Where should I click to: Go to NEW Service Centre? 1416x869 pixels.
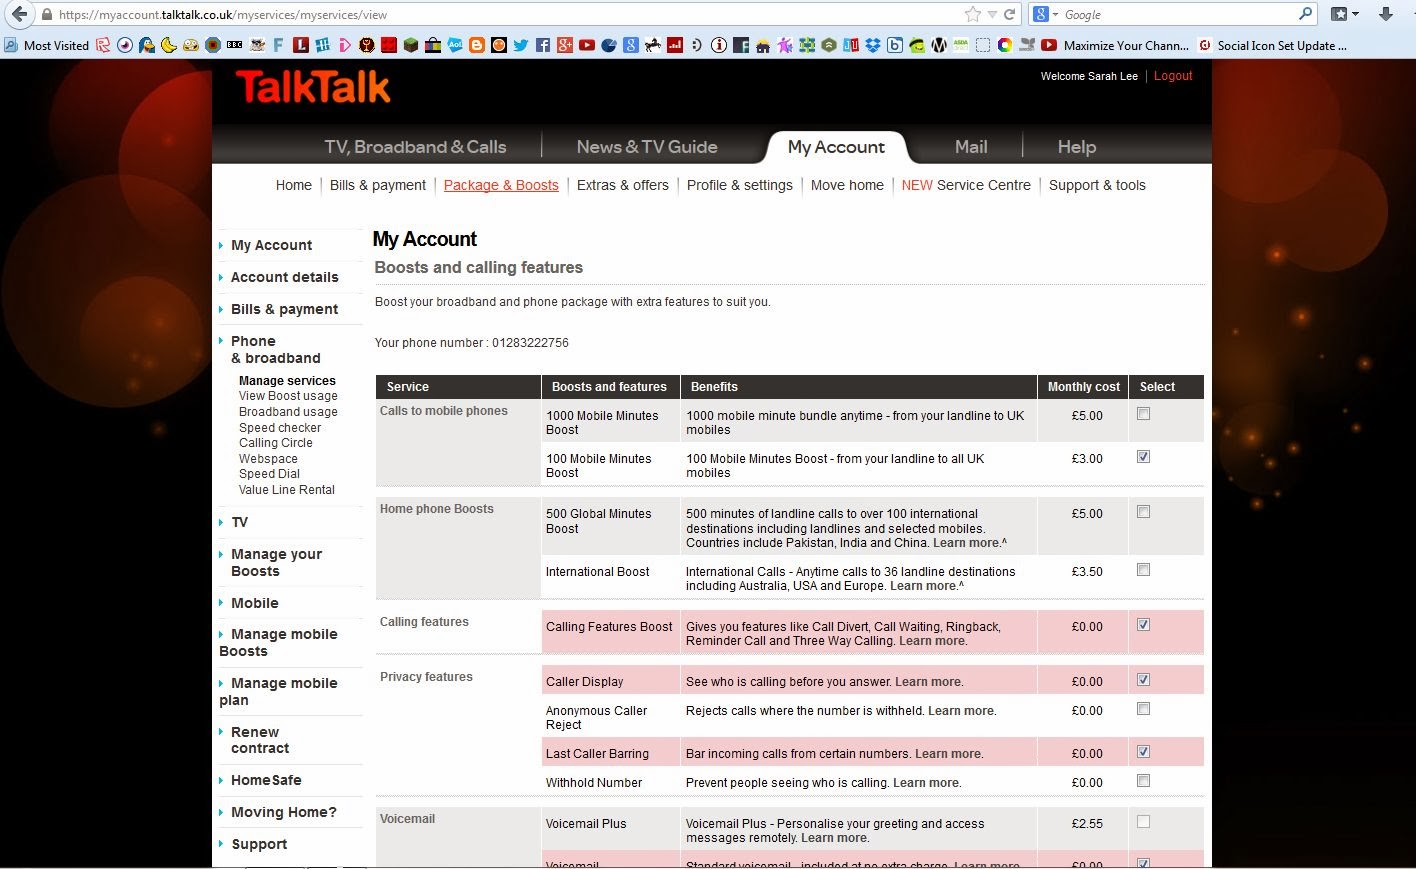(966, 185)
